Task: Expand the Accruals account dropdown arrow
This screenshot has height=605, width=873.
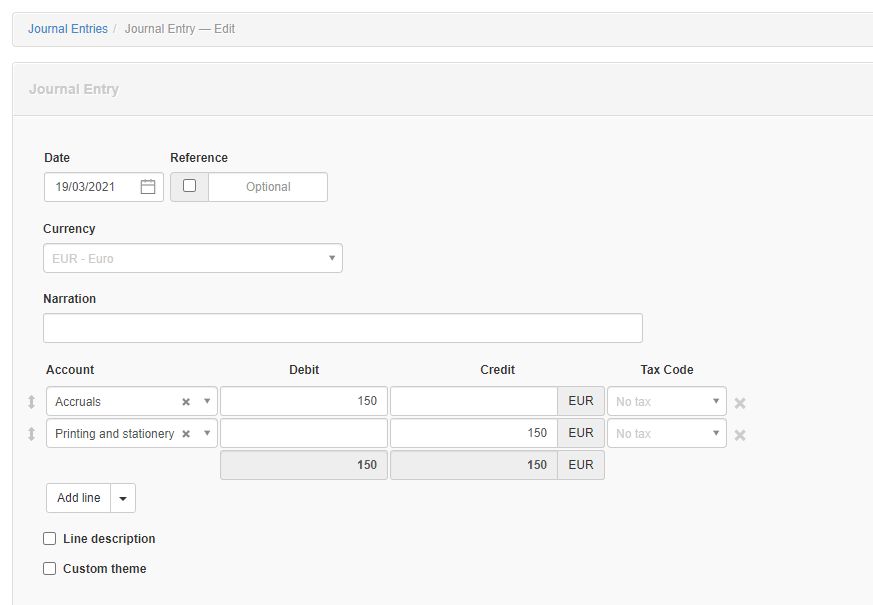Action: [207, 401]
